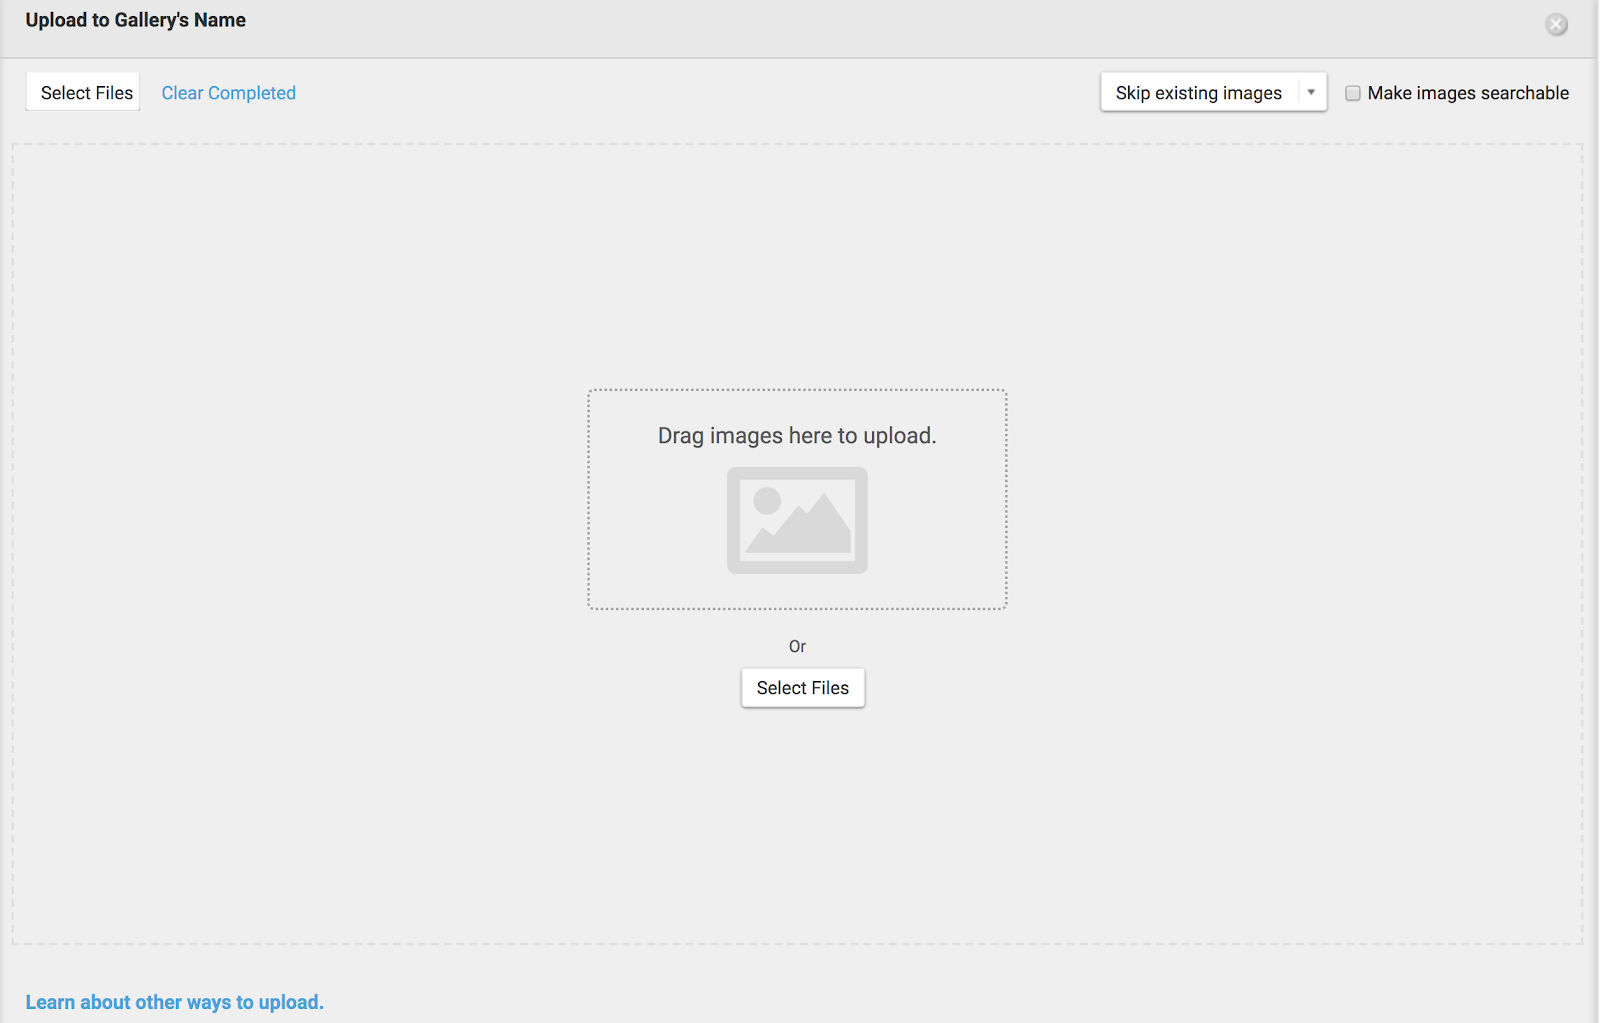Click the Upload to Gallery's Name title
1600x1023 pixels.
point(136,20)
